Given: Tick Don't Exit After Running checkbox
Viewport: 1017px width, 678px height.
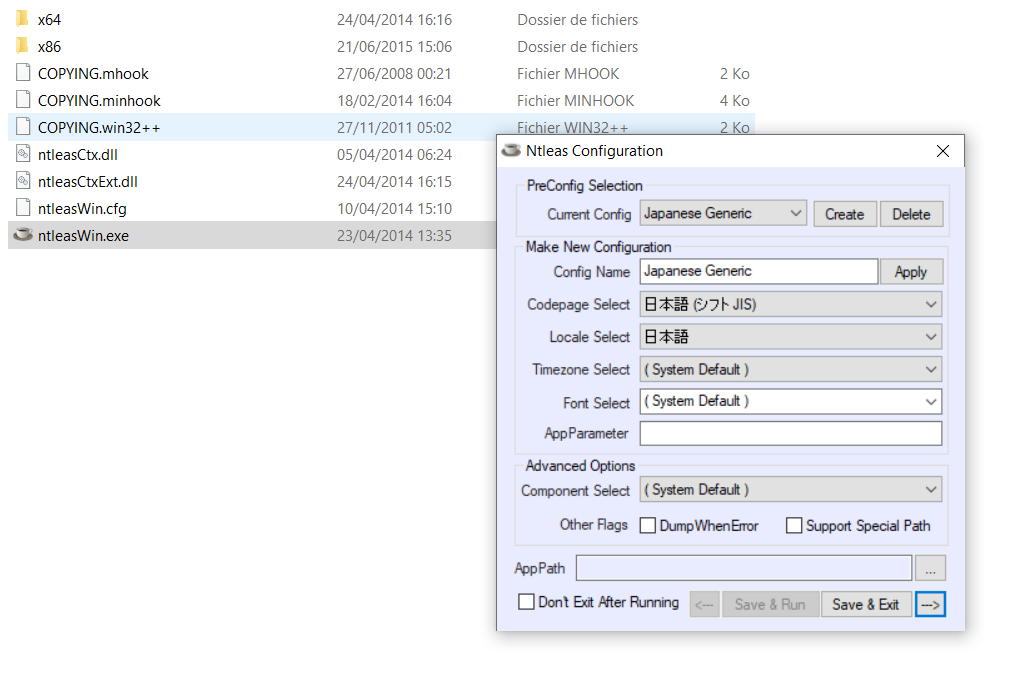Looking at the screenshot, I should coord(526,602).
